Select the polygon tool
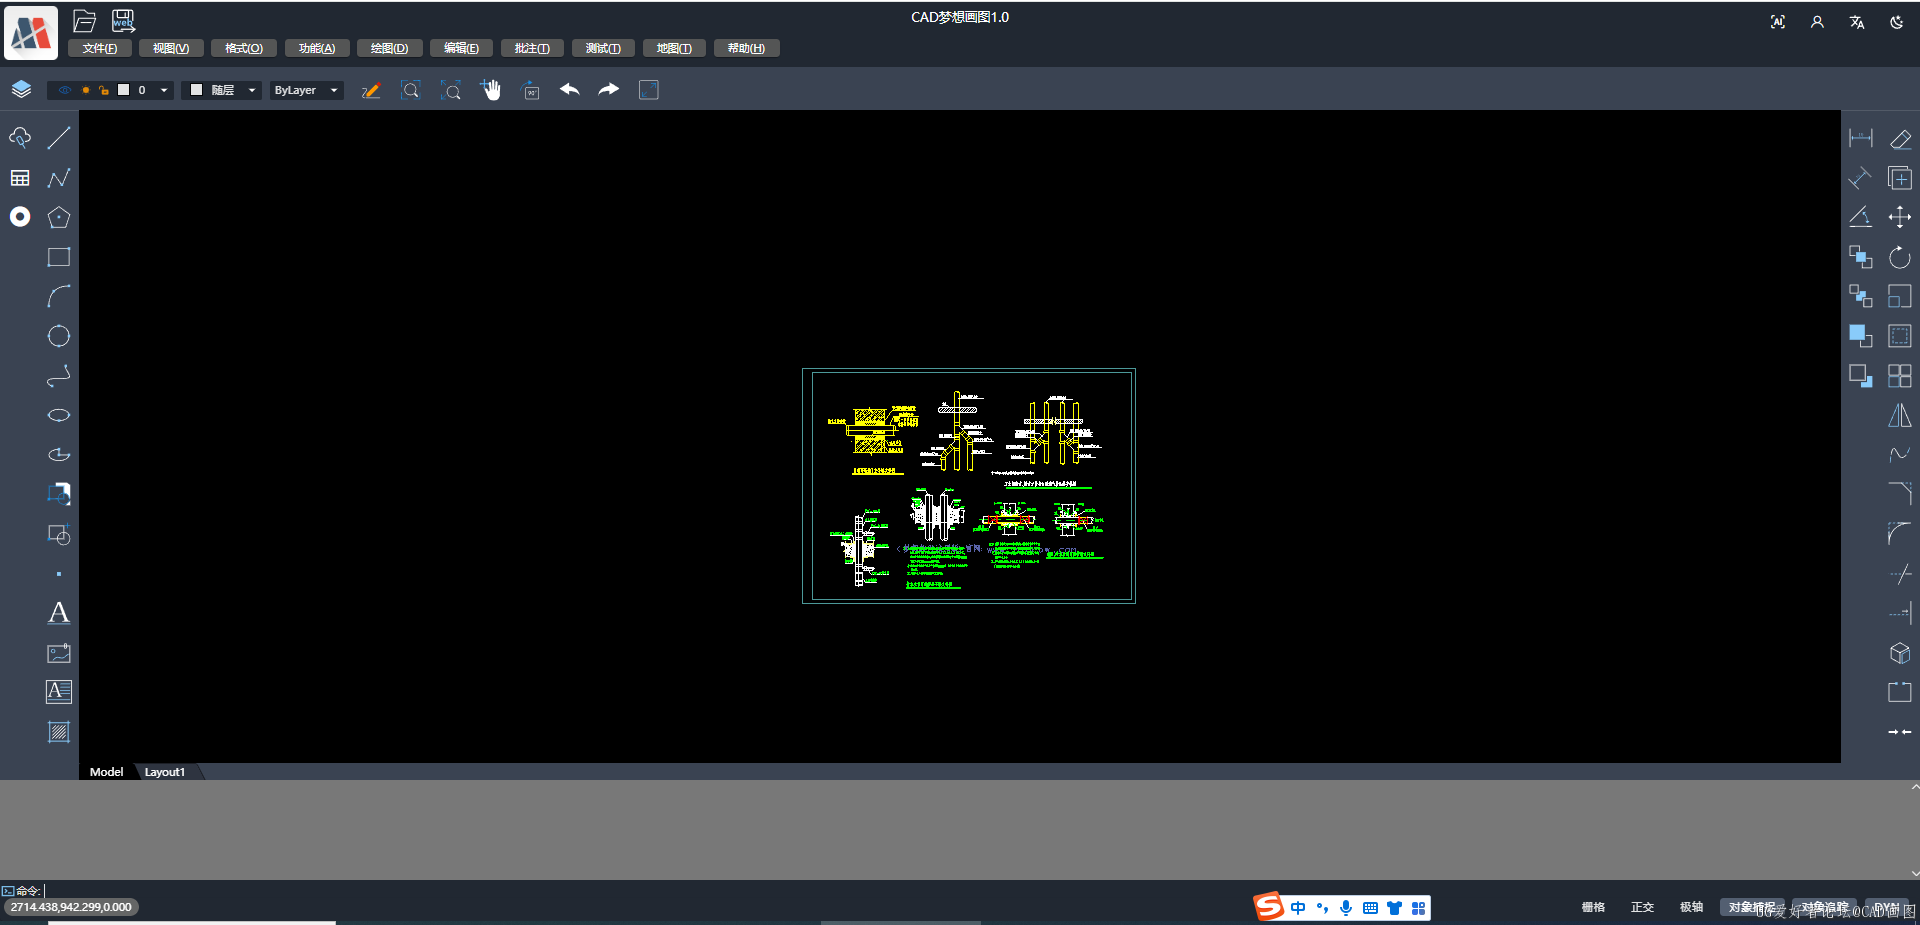Screen dimensions: 1920x925 (59, 217)
